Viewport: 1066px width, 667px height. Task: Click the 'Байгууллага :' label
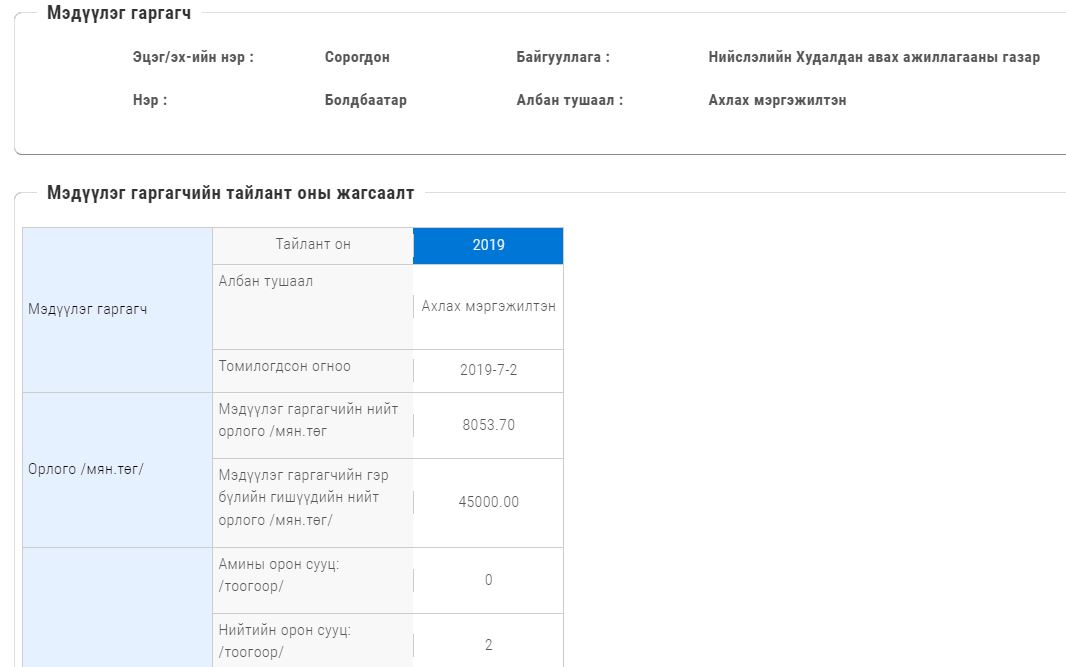[563, 57]
